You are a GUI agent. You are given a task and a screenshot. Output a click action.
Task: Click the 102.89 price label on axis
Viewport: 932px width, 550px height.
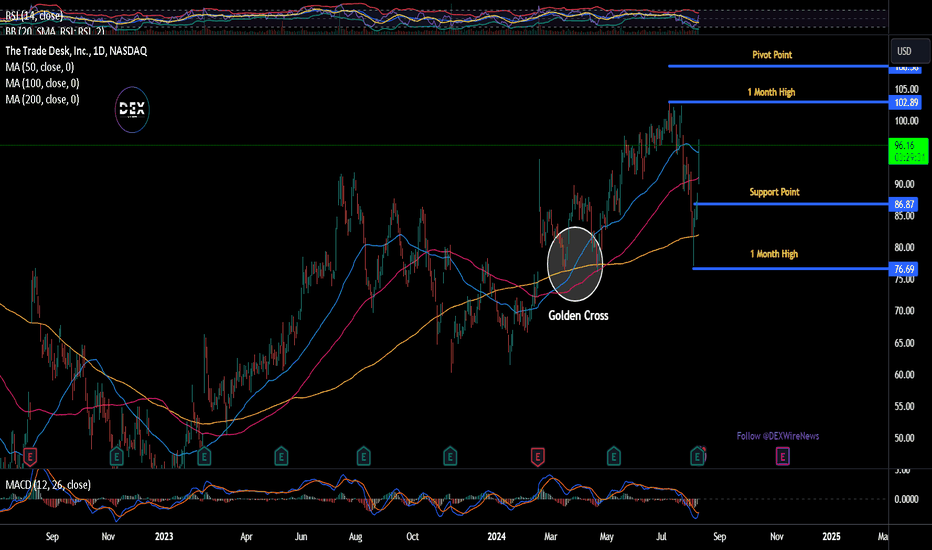905,102
